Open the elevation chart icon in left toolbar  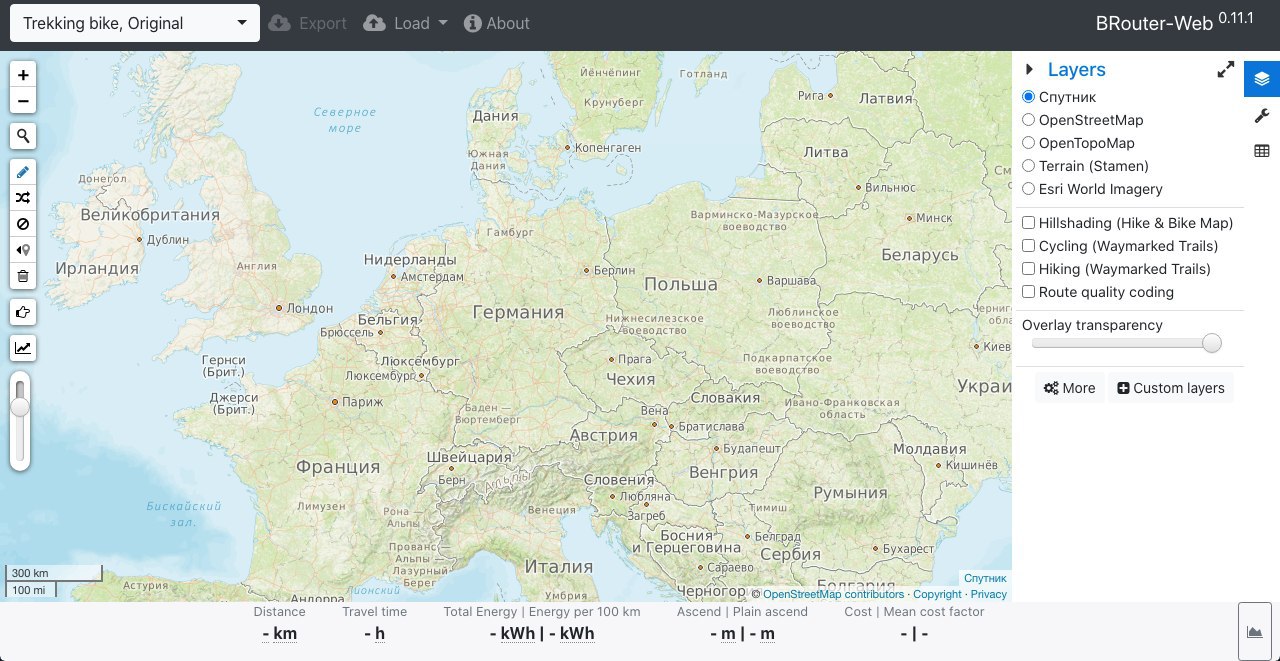[x=23, y=348]
